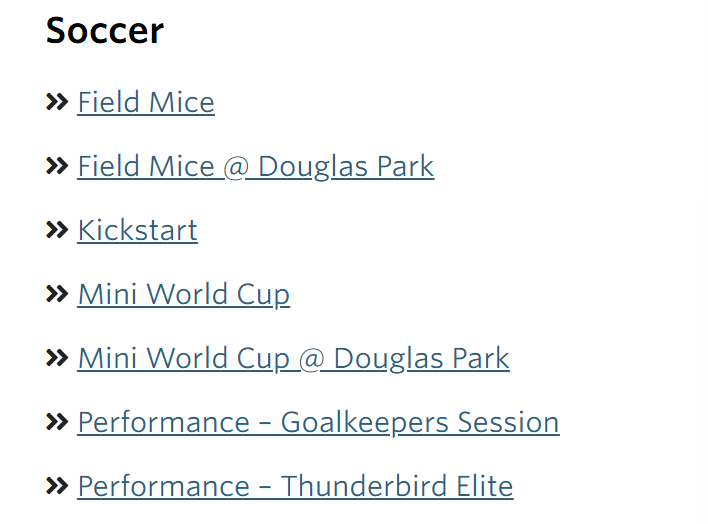Viewport: 708px width, 524px height.
Task: Click the @ symbol in Field Mice link
Action: 236,166
